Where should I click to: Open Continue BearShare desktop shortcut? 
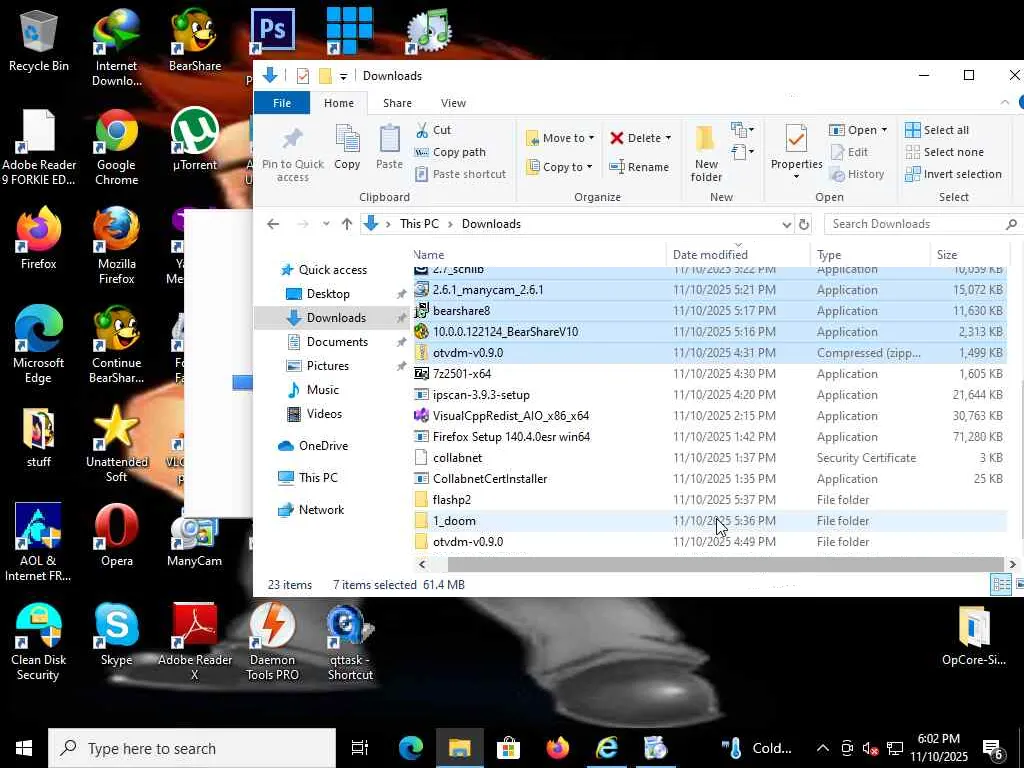[x=116, y=345]
